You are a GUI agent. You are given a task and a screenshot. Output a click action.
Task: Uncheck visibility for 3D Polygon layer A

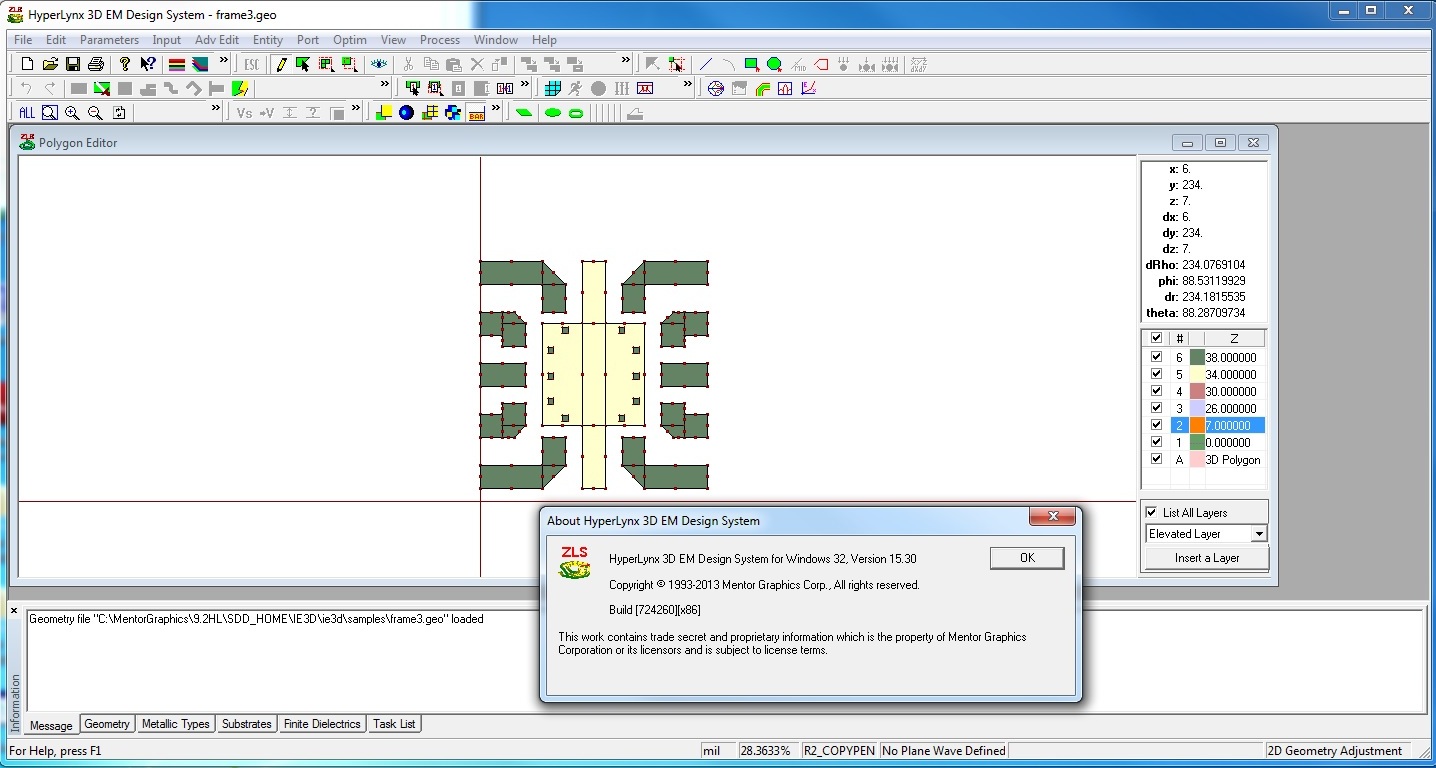pyautogui.click(x=1156, y=459)
